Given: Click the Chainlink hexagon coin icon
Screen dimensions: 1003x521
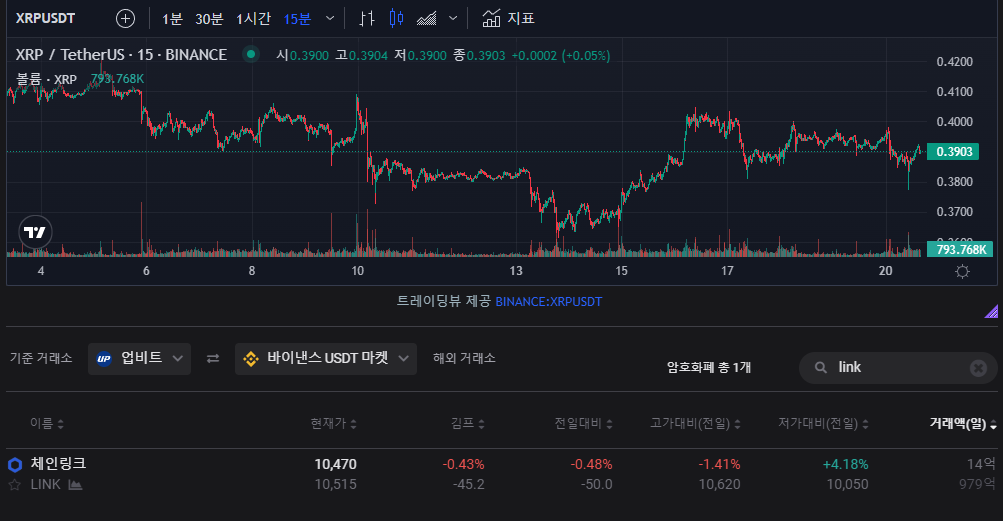Looking at the screenshot, I should tap(15, 465).
